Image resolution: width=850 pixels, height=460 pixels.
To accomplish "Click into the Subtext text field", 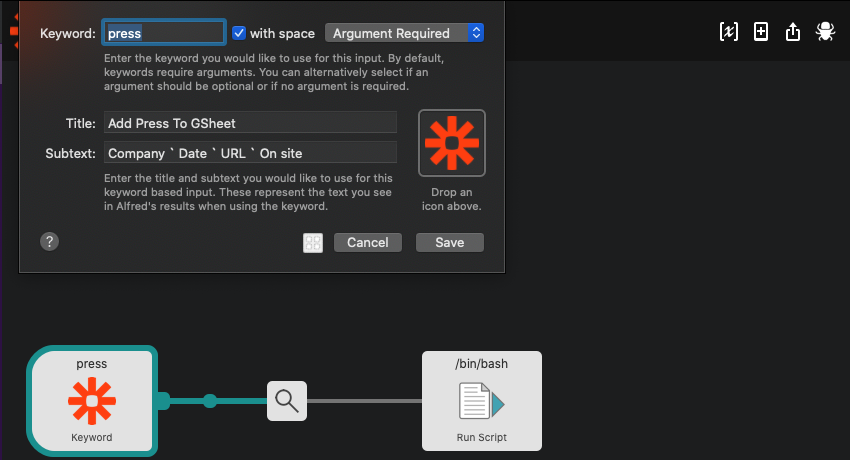I will click(250, 153).
